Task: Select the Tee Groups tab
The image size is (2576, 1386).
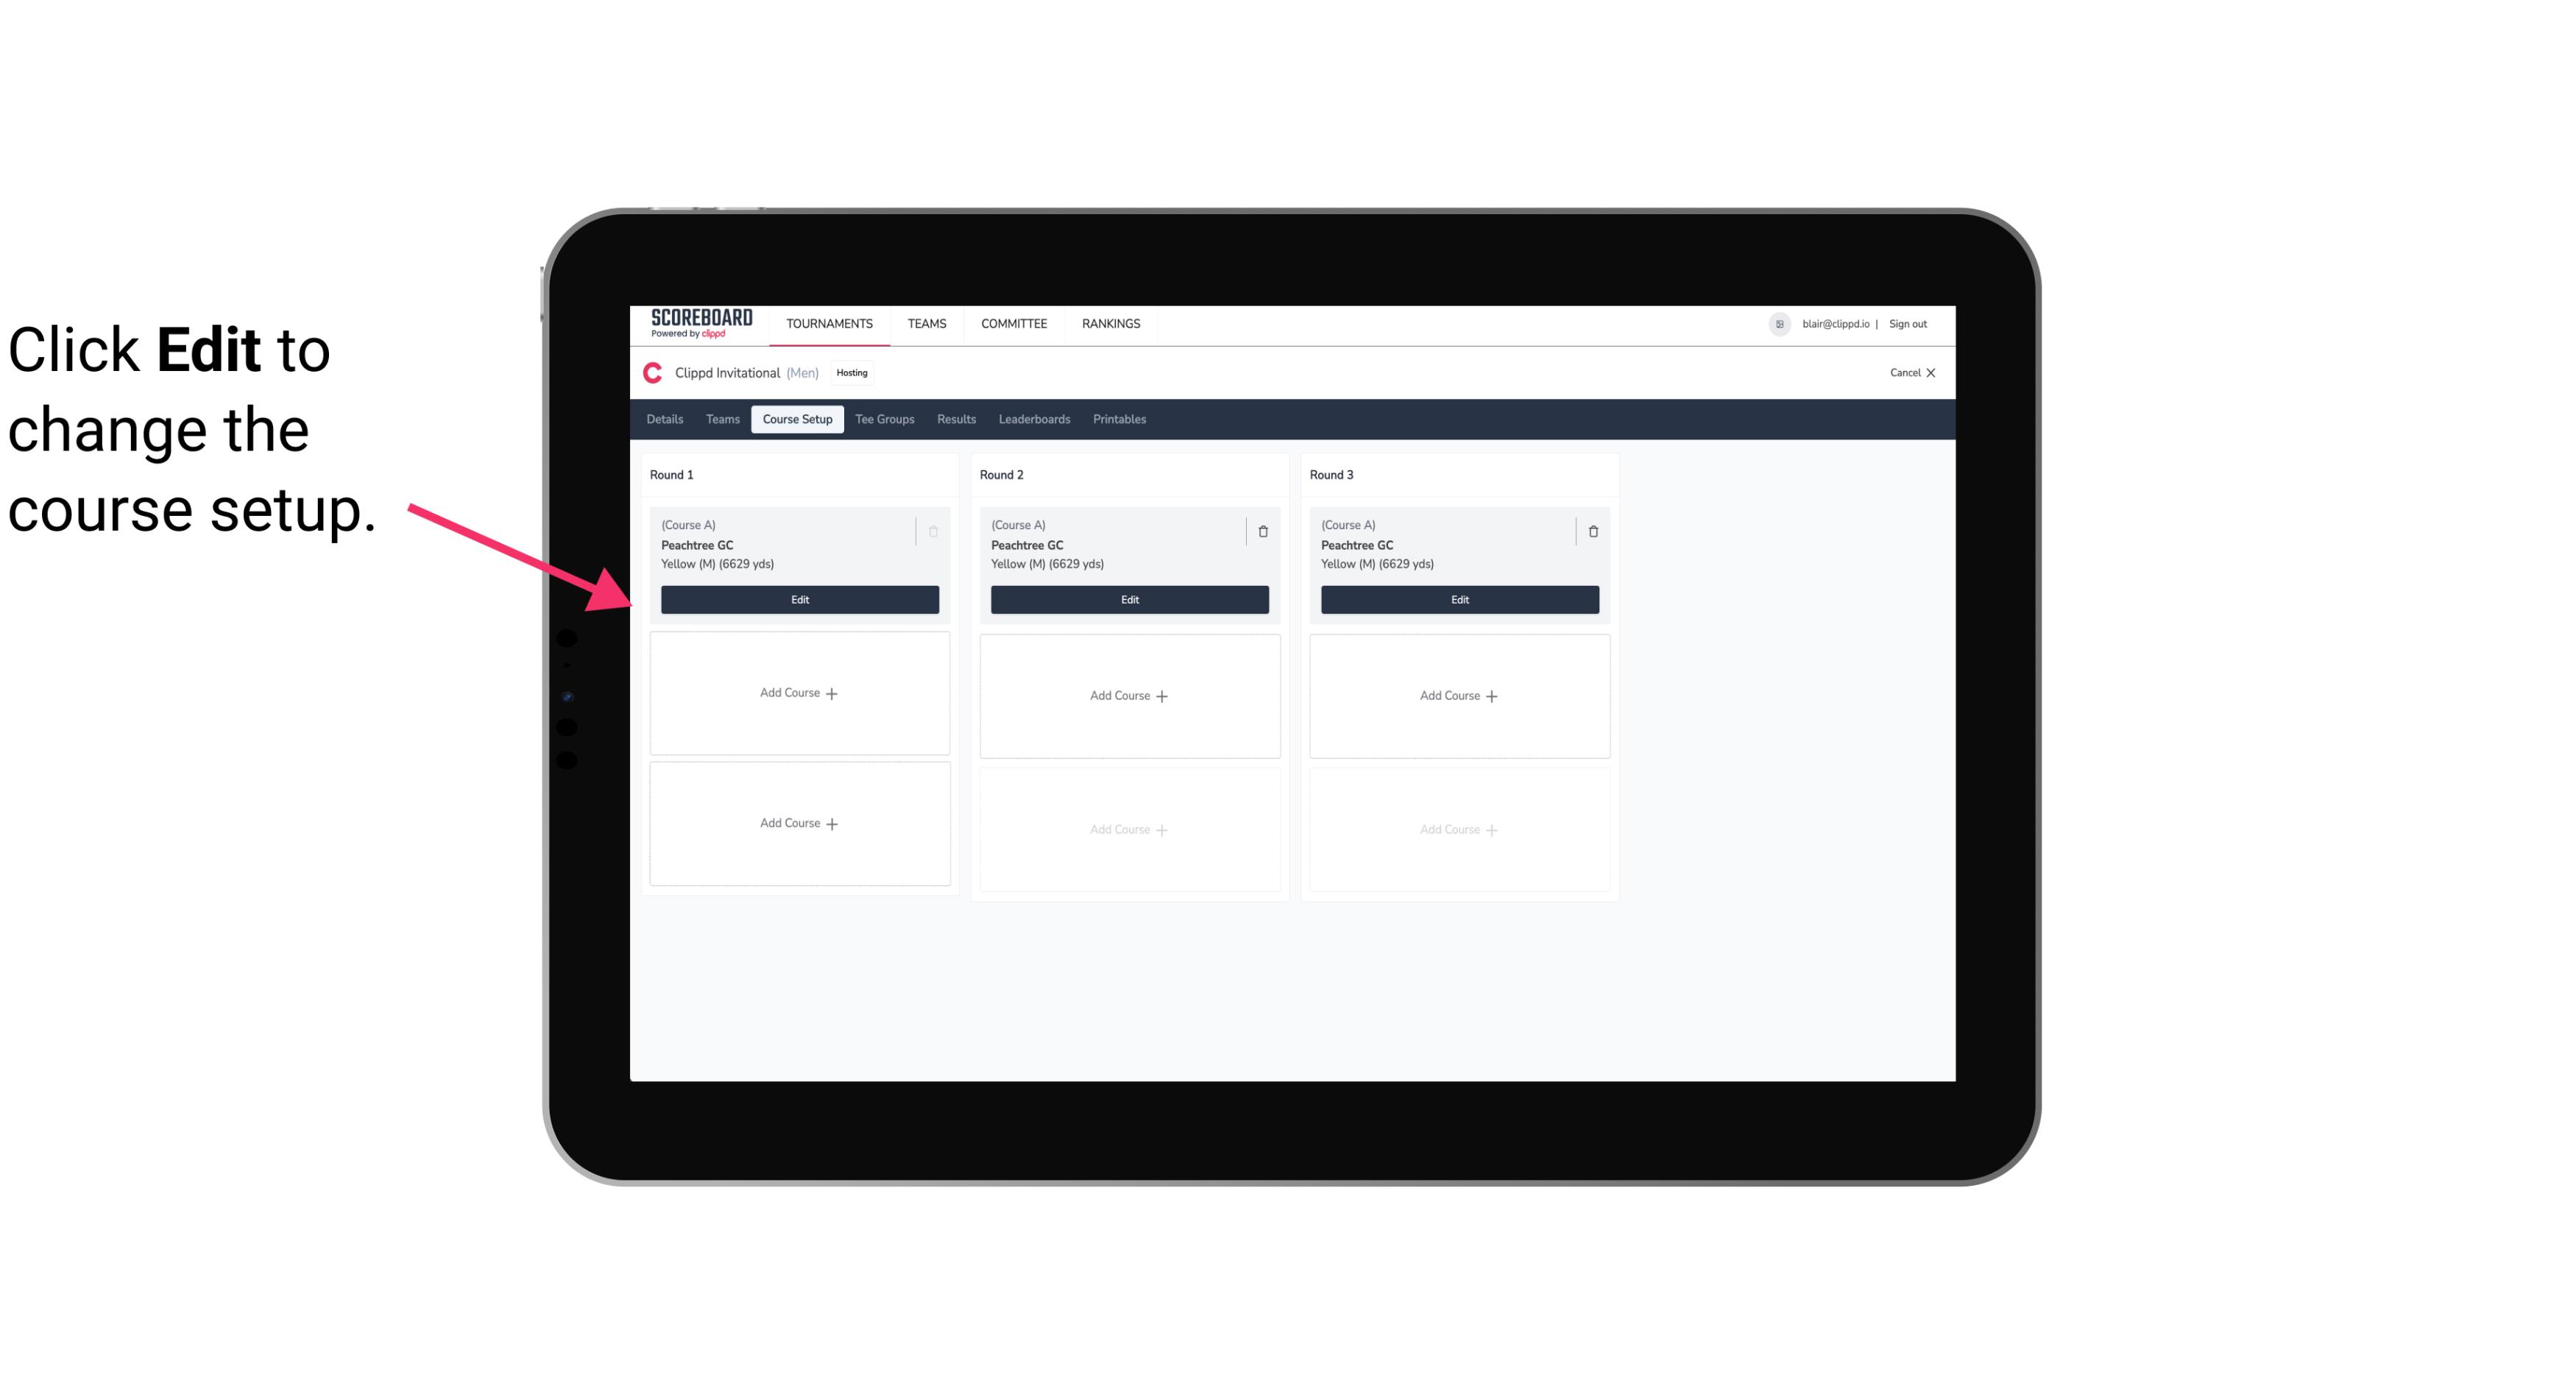Action: [x=884, y=420]
